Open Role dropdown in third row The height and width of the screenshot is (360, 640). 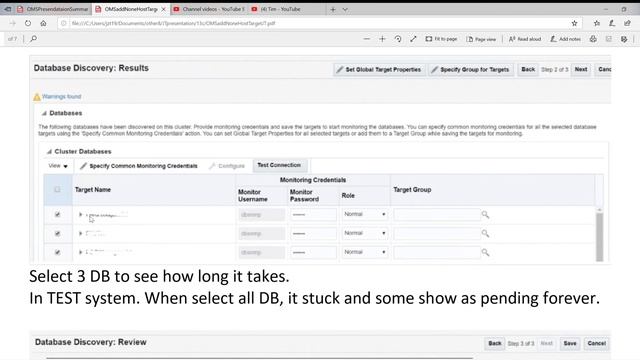coord(364,252)
